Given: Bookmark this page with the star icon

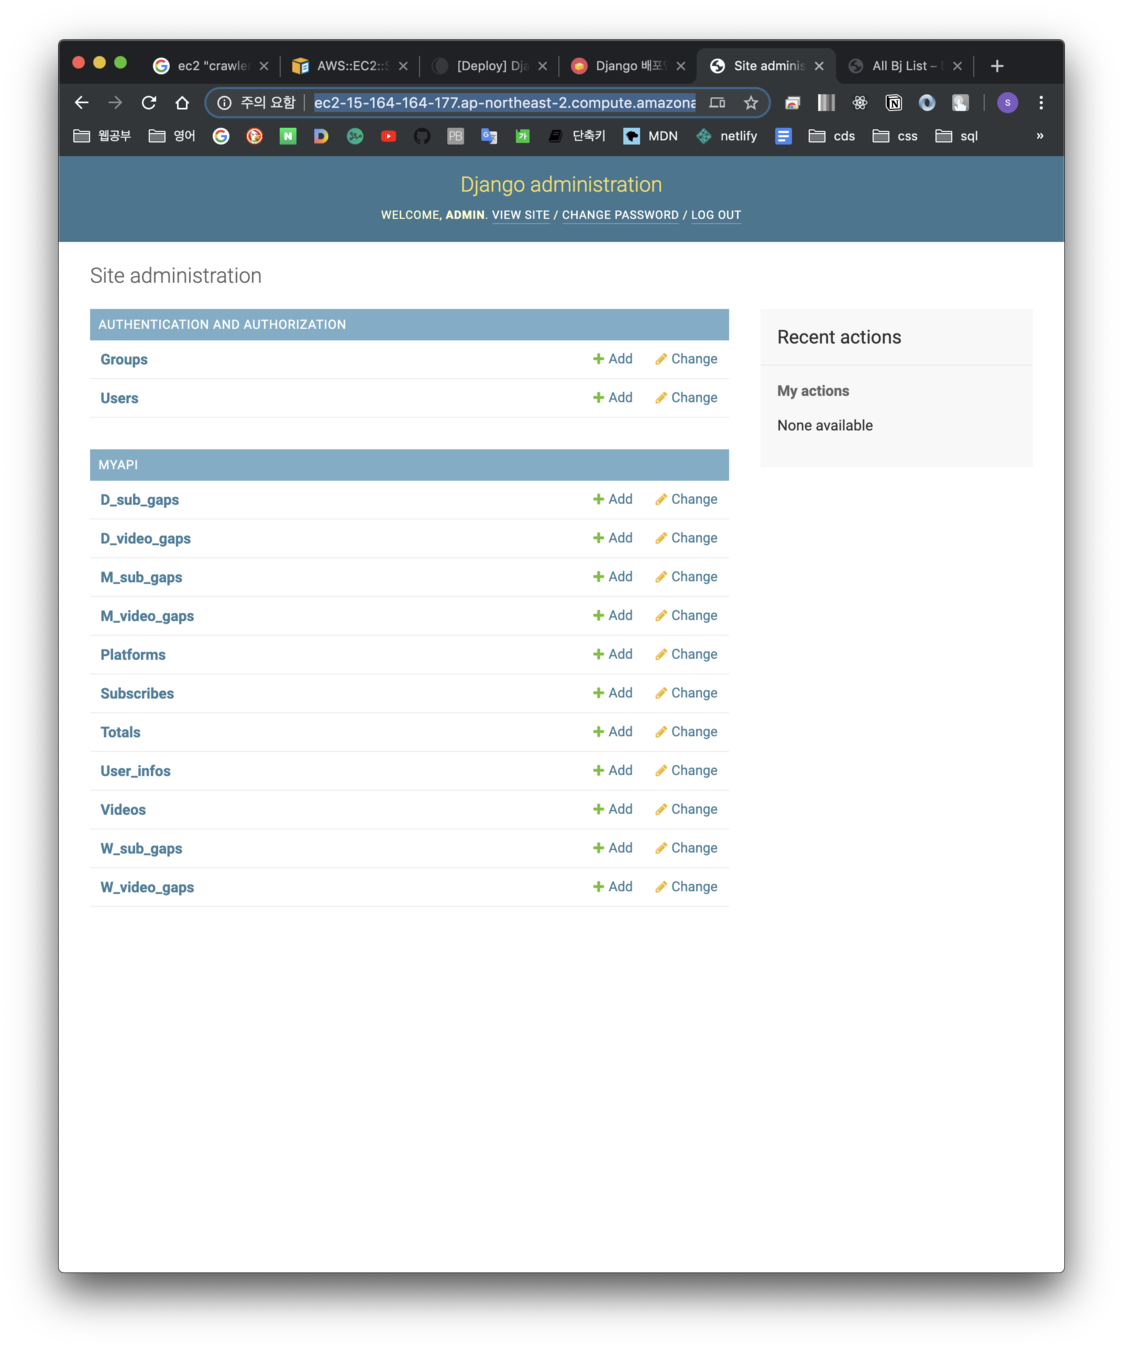Looking at the screenshot, I should [x=751, y=103].
